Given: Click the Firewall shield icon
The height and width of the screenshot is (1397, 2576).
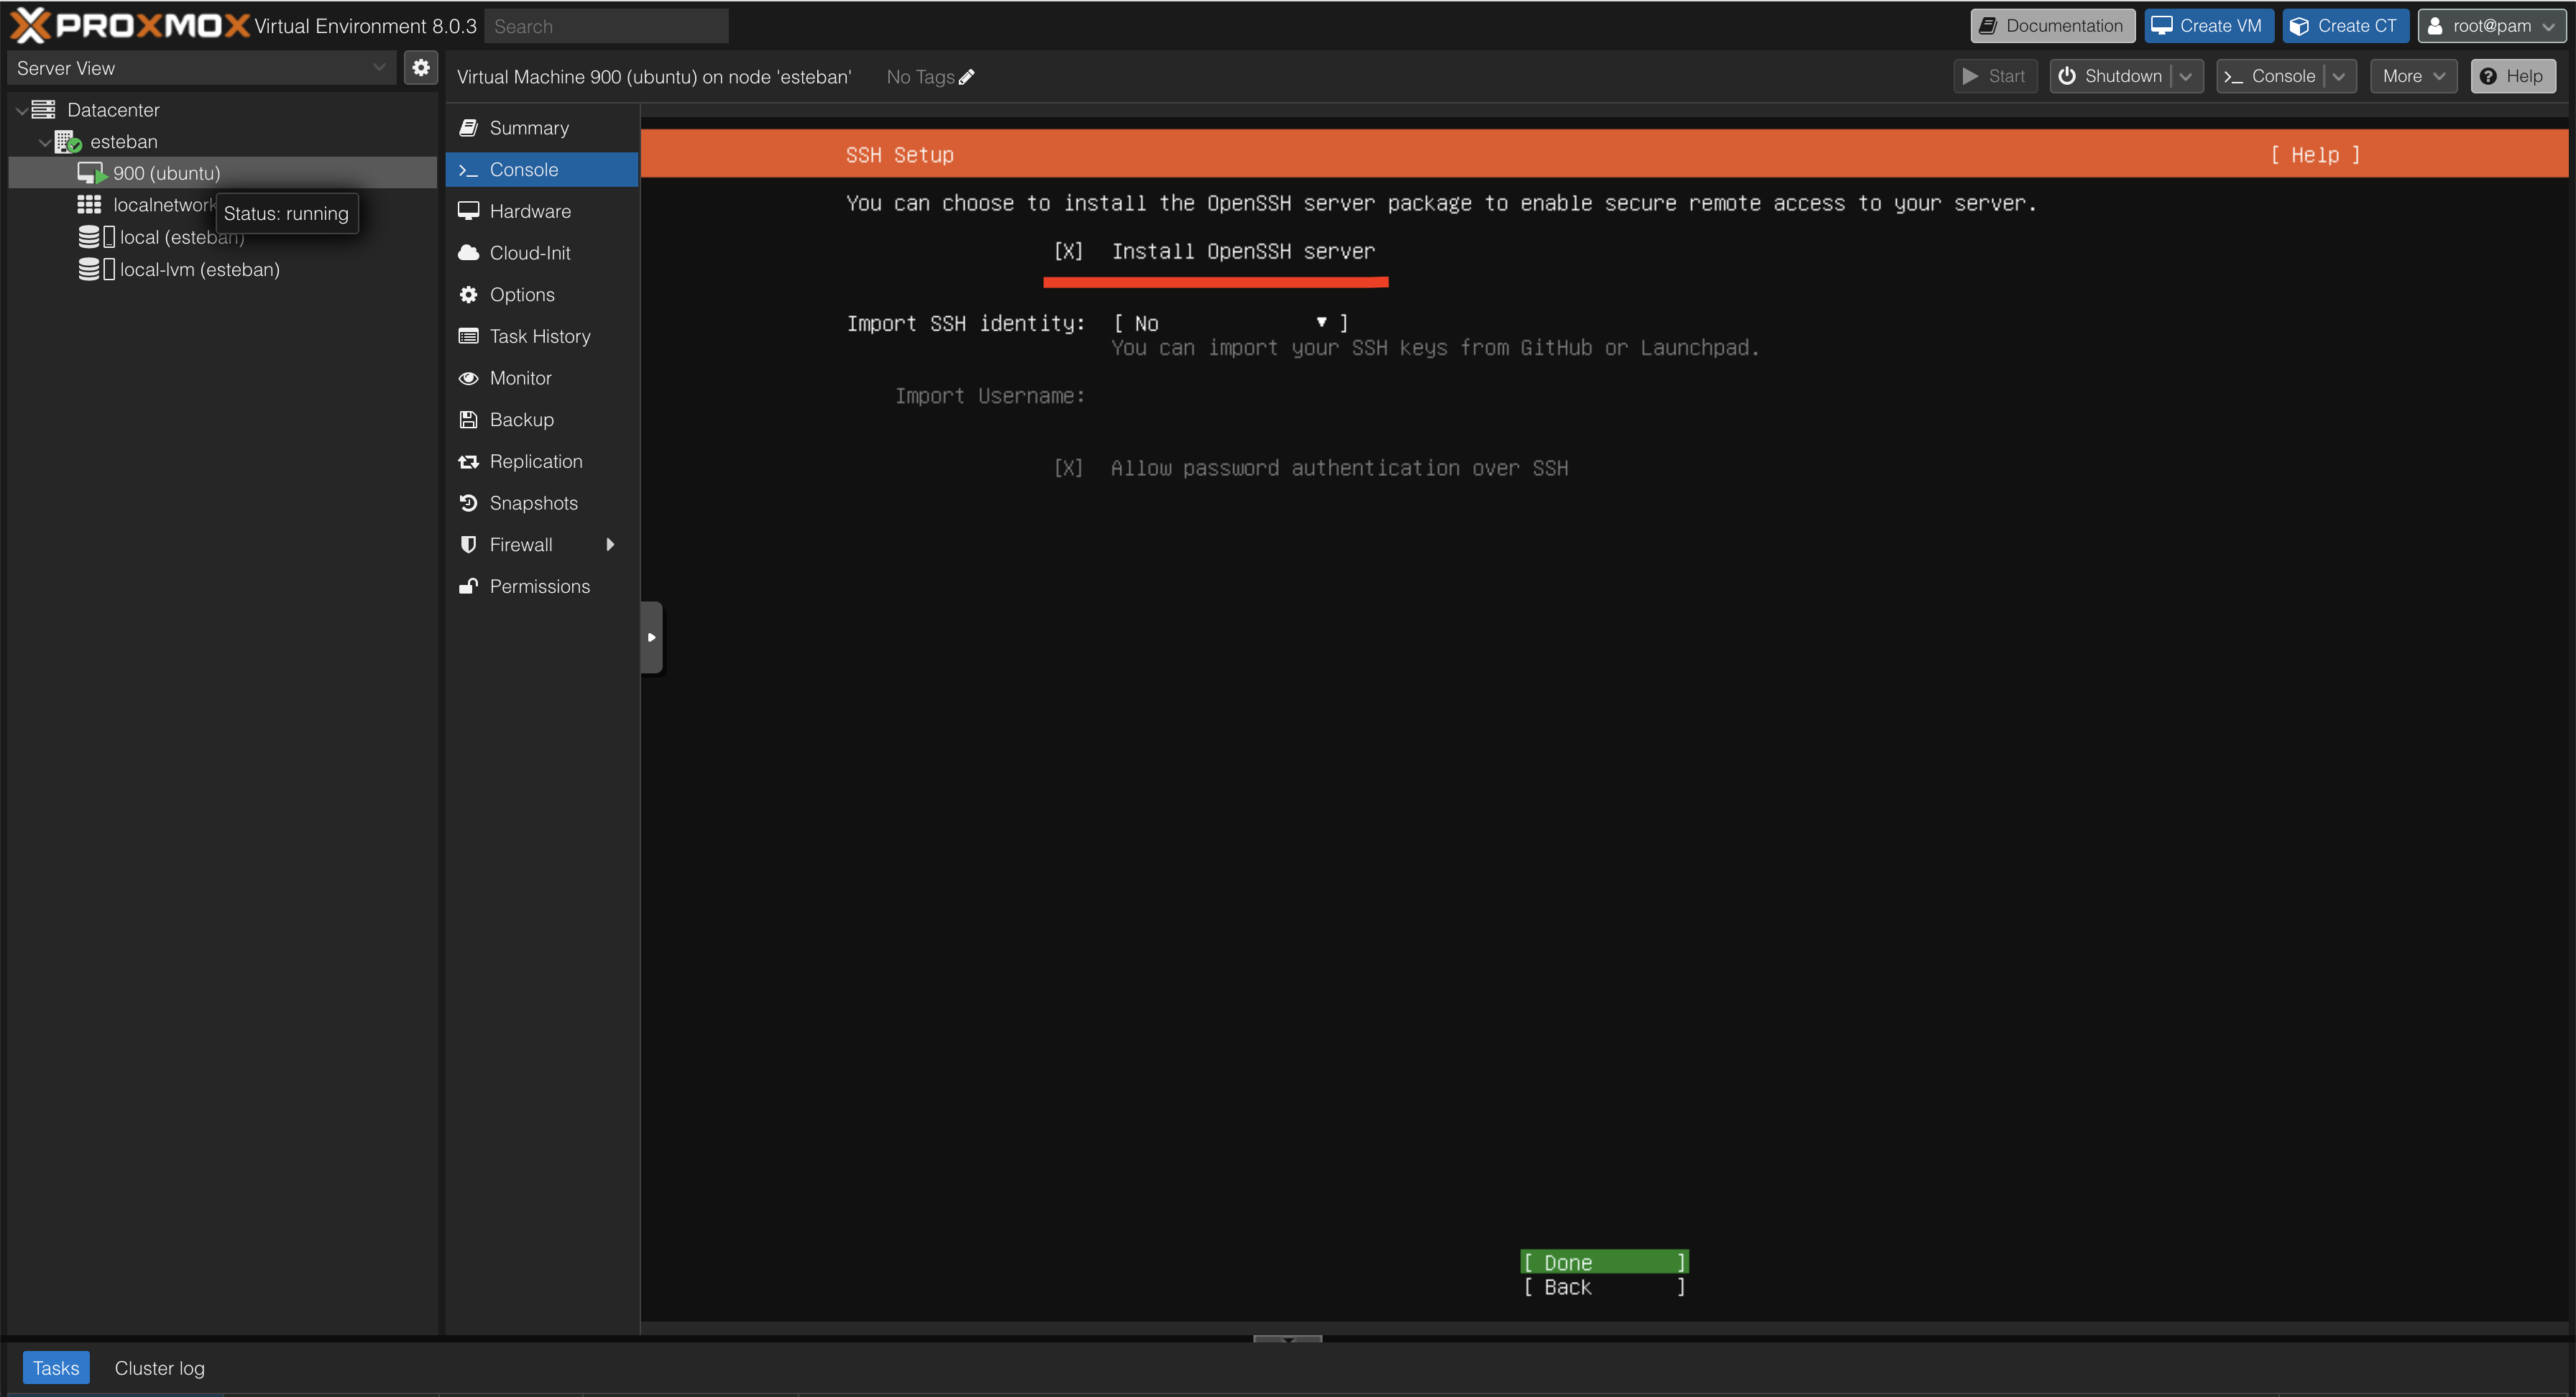Looking at the screenshot, I should point(468,544).
